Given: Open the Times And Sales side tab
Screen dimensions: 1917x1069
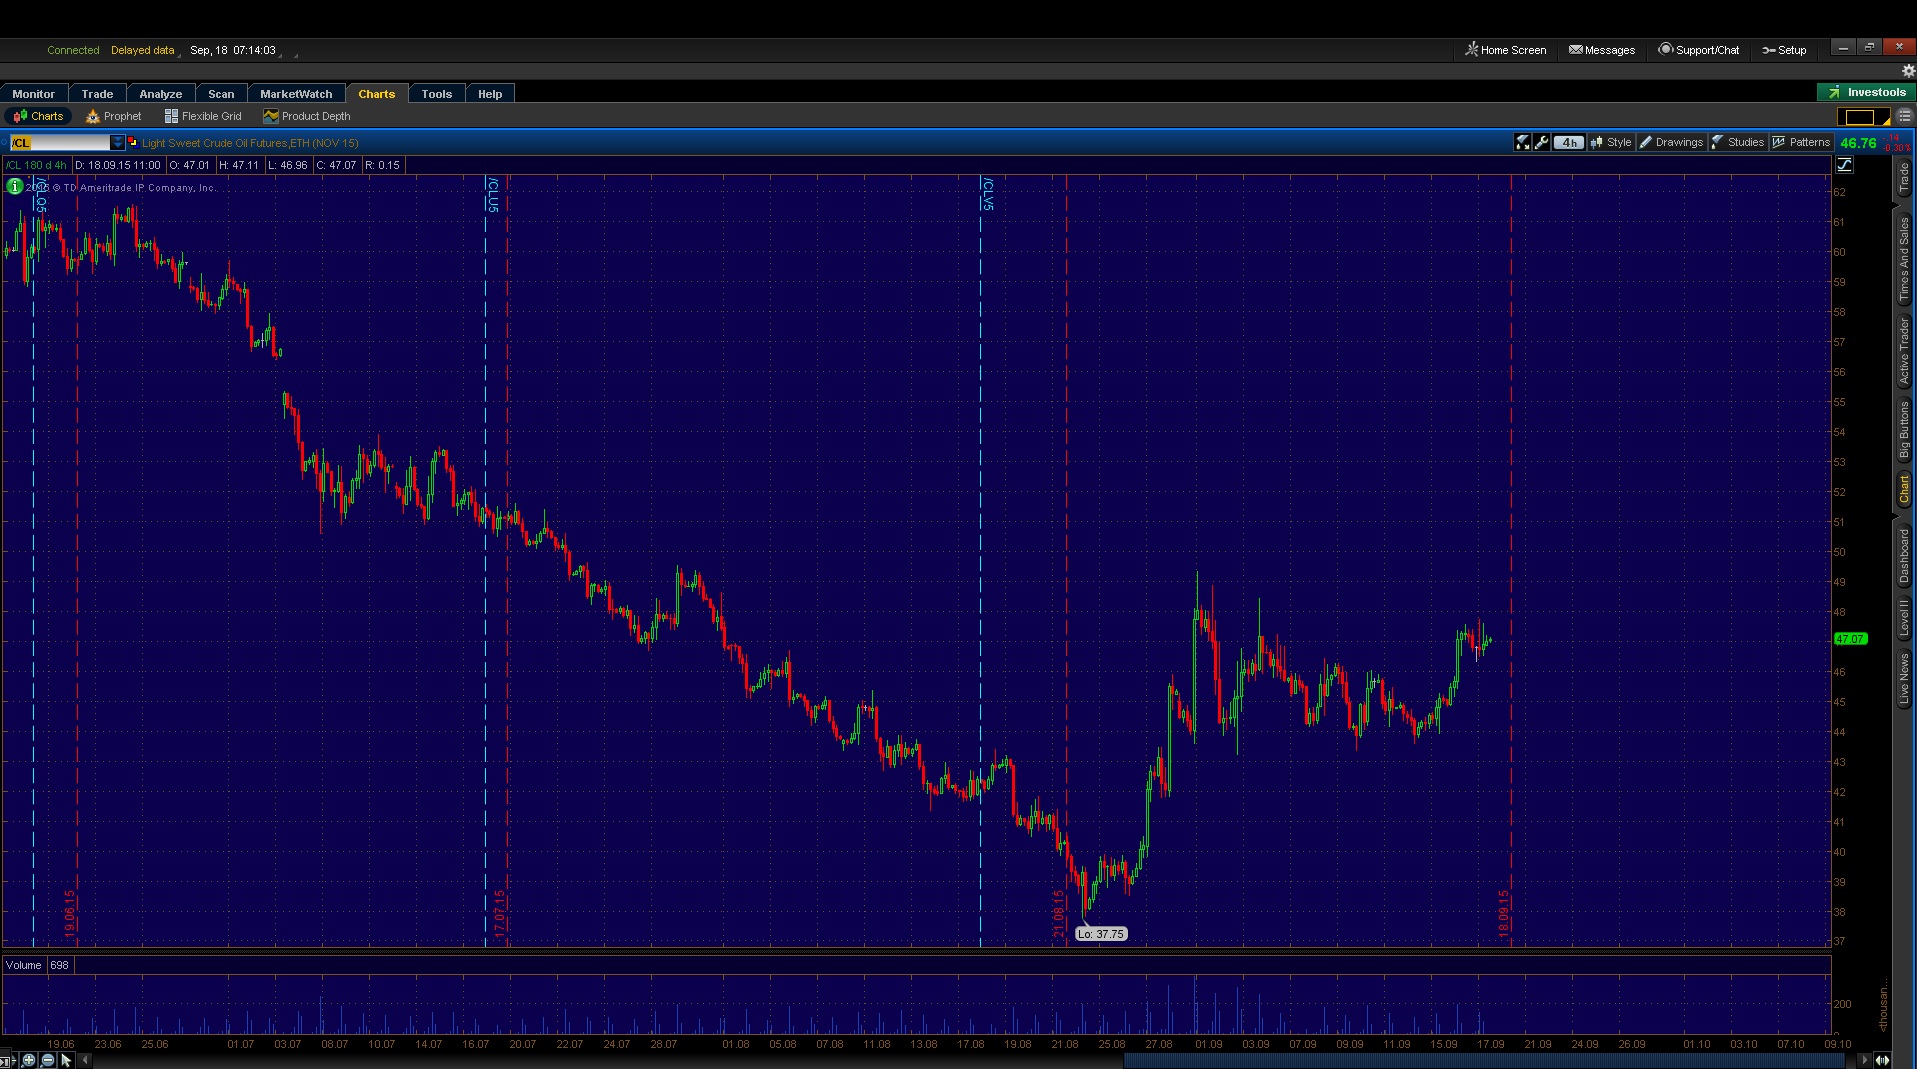Looking at the screenshot, I should [x=1904, y=259].
